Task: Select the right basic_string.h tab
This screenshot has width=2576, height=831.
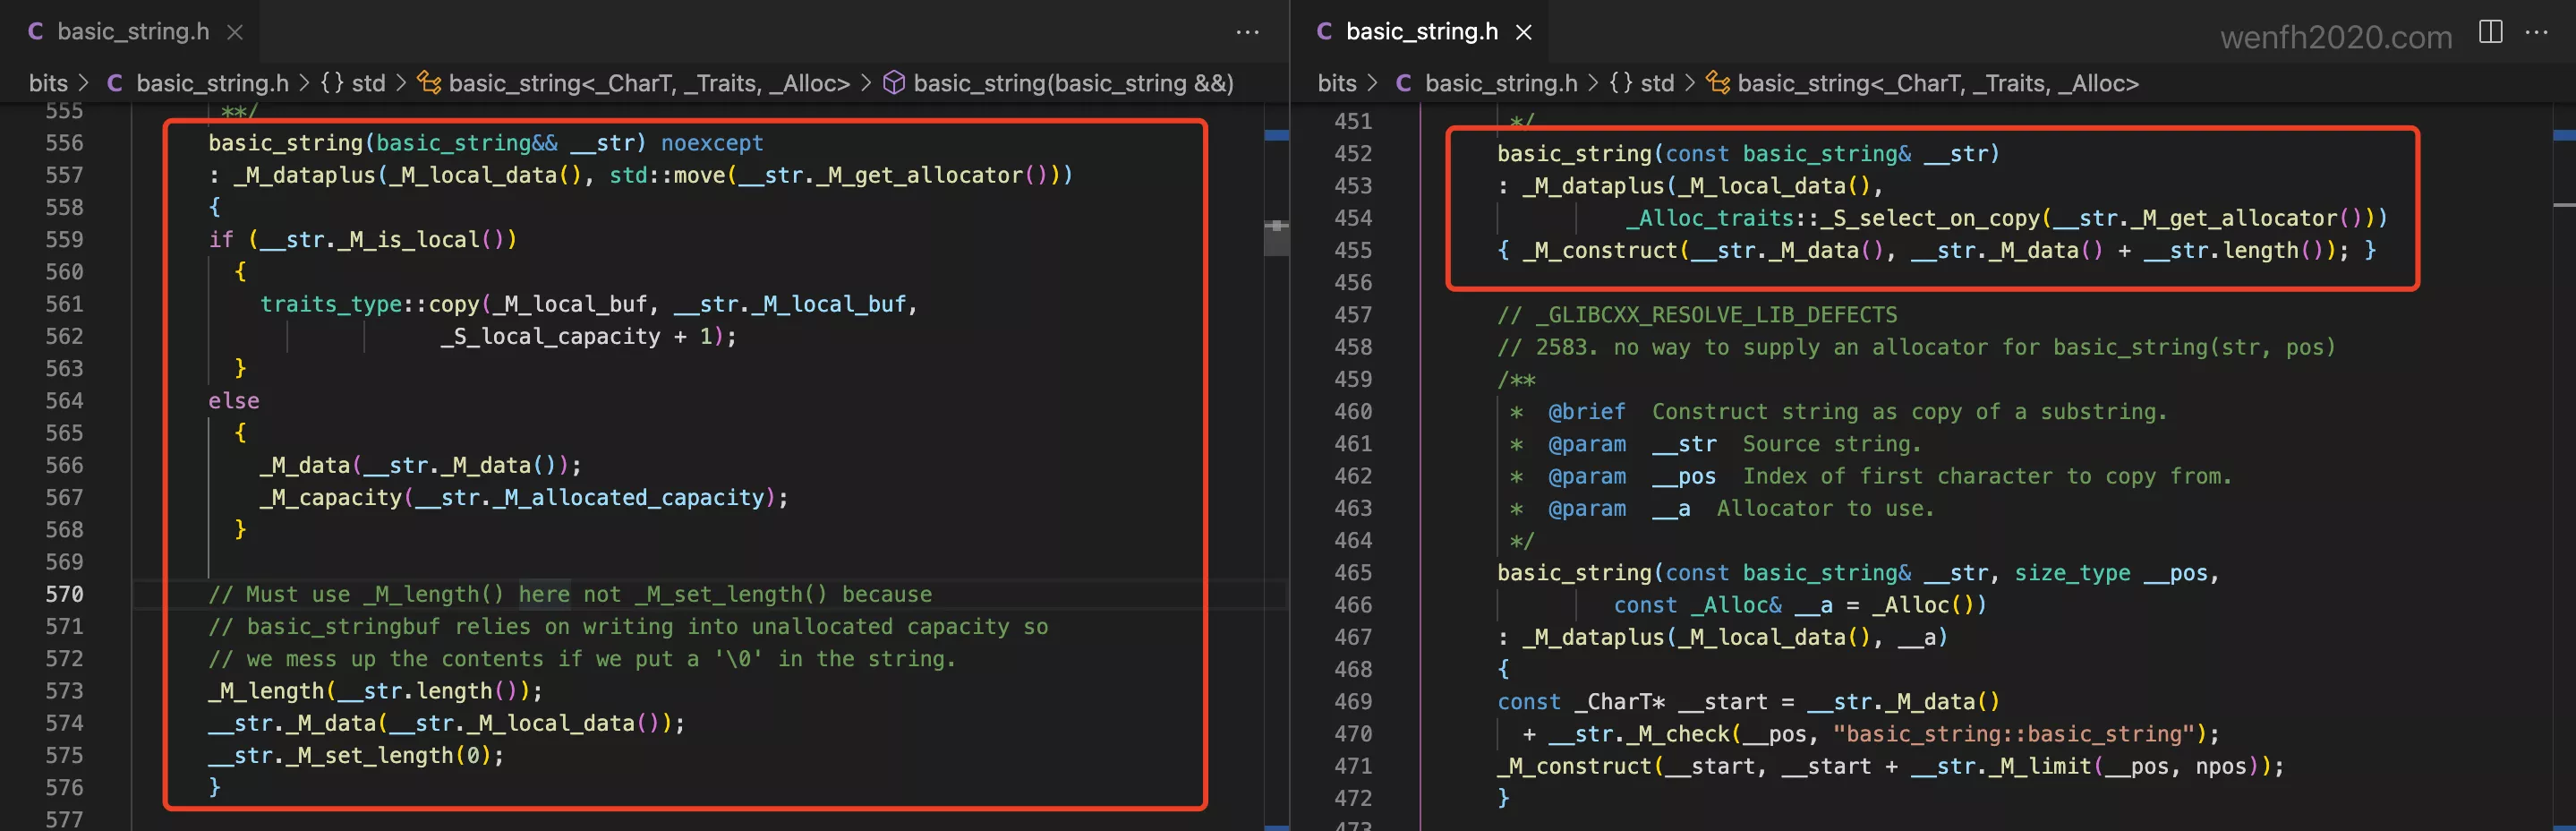Action: [1421, 32]
